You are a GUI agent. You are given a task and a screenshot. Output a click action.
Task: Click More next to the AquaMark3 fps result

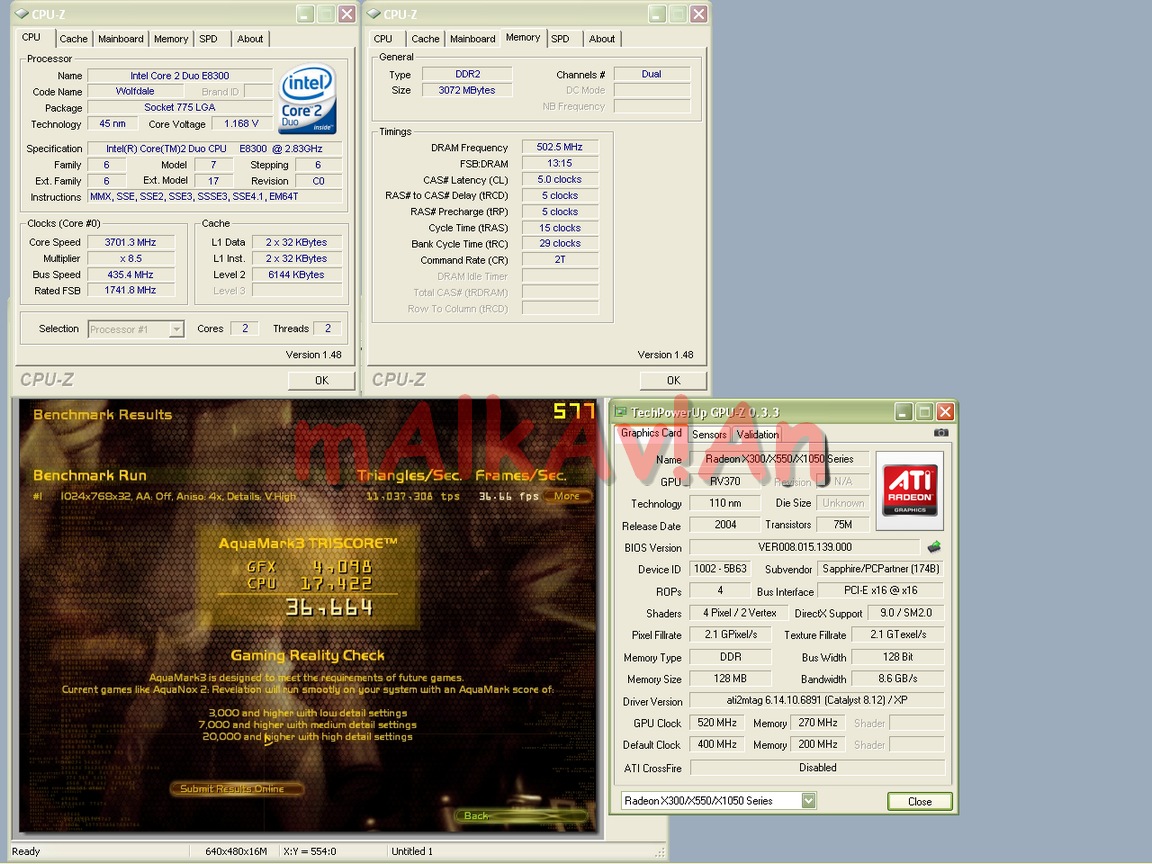pyautogui.click(x=567, y=496)
